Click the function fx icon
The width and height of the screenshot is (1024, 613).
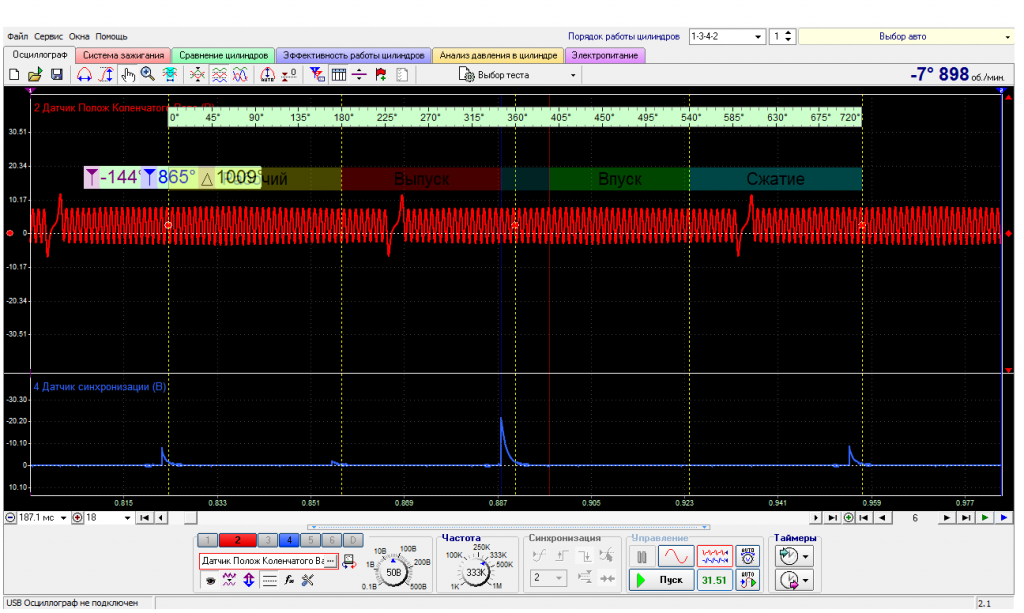point(289,580)
